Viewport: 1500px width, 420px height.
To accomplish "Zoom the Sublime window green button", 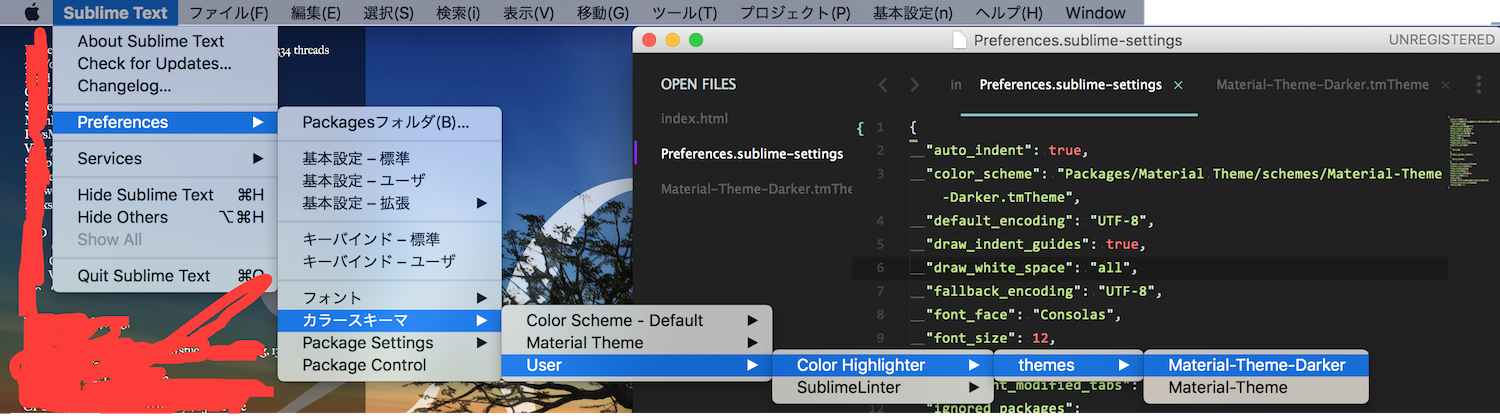I will 696,40.
